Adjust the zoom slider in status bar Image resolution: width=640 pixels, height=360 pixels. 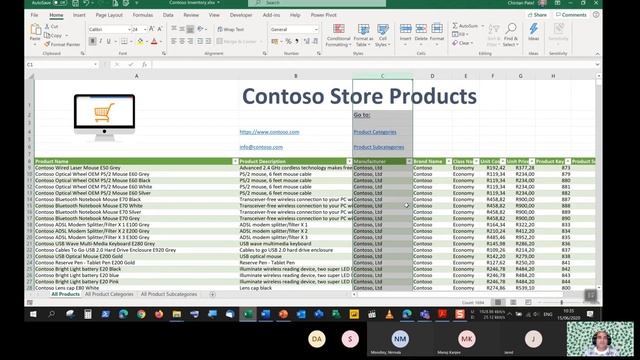tap(562, 302)
